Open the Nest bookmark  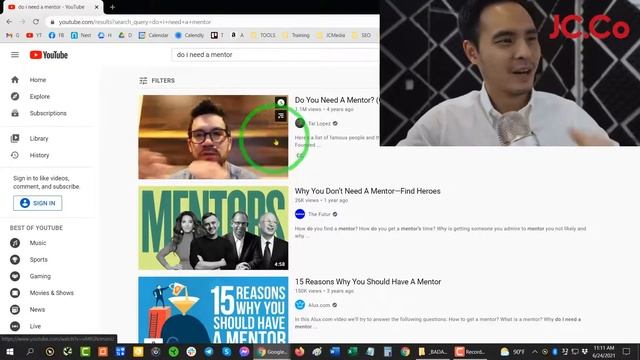click(81, 36)
